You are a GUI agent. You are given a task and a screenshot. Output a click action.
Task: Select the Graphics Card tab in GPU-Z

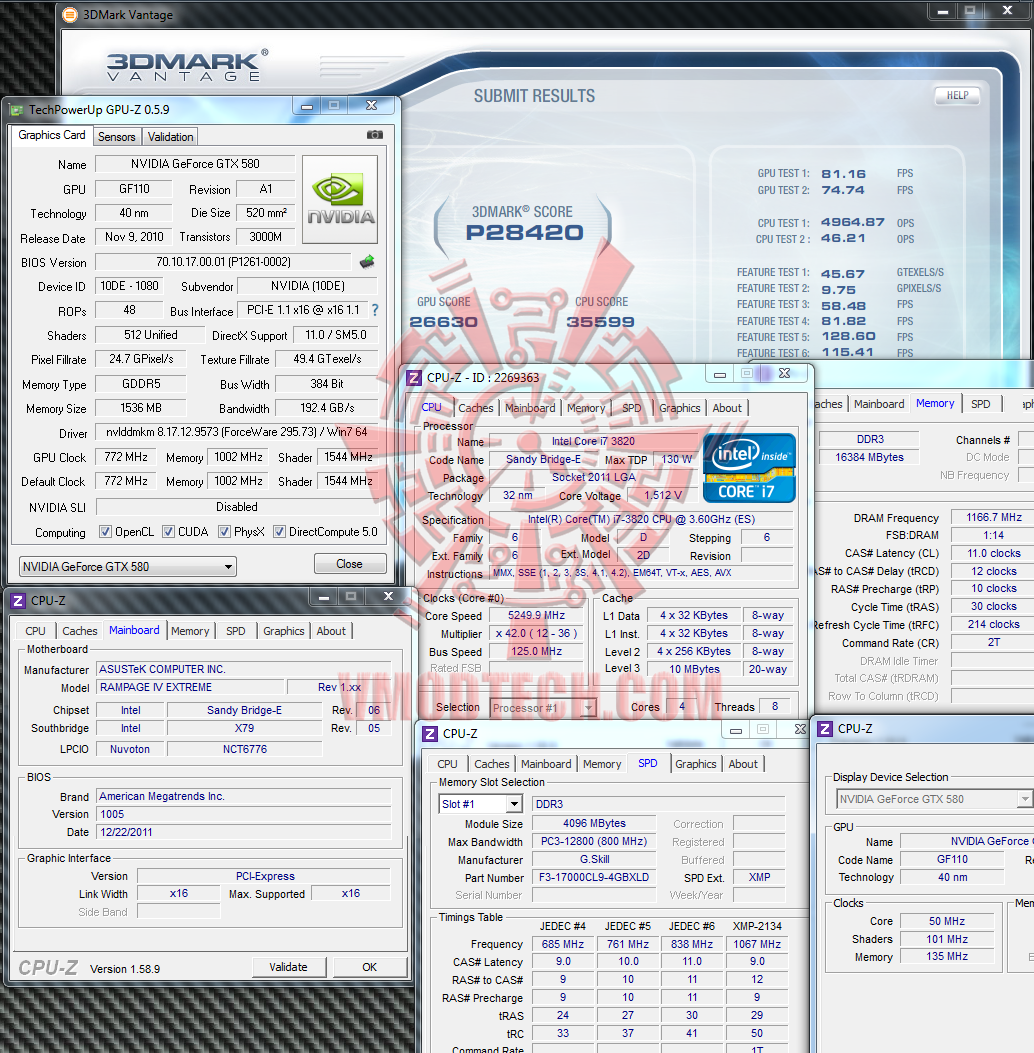(52, 135)
